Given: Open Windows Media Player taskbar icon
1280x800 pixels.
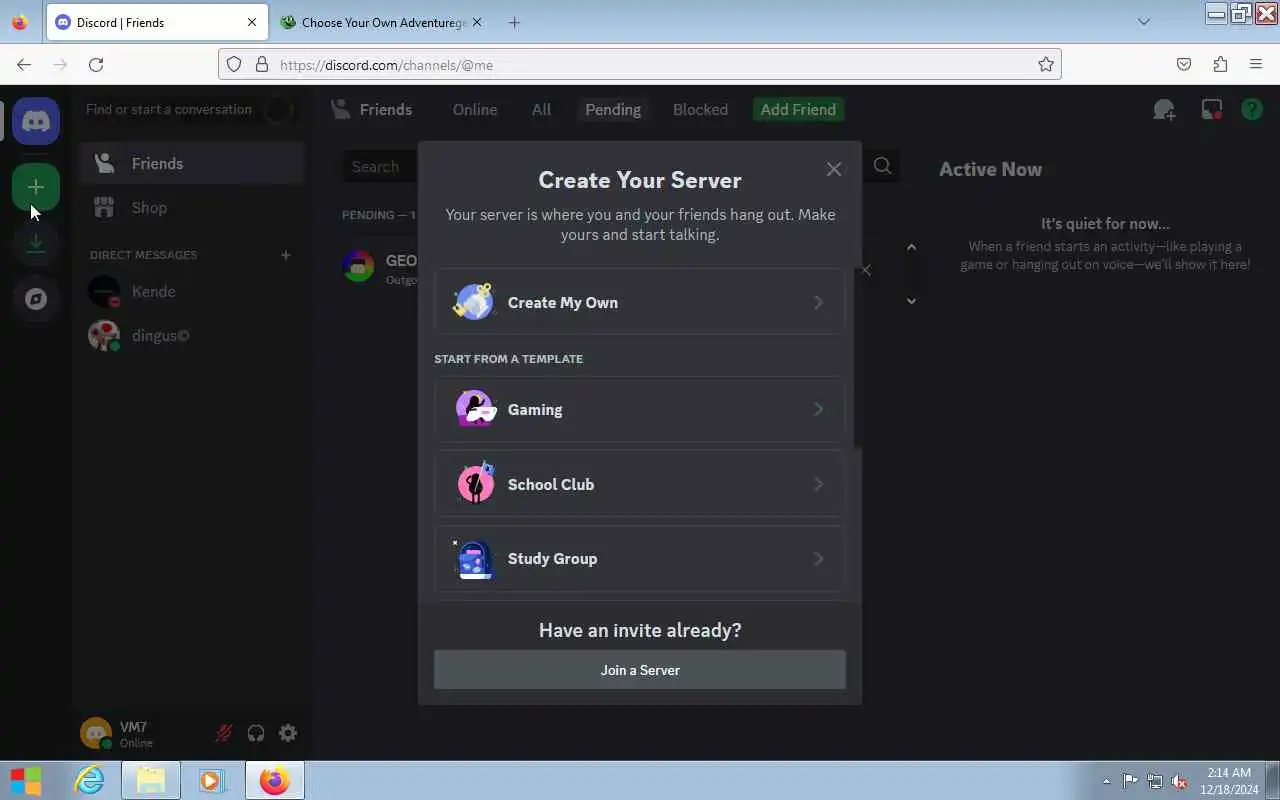Looking at the screenshot, I should tap(211, 781).
